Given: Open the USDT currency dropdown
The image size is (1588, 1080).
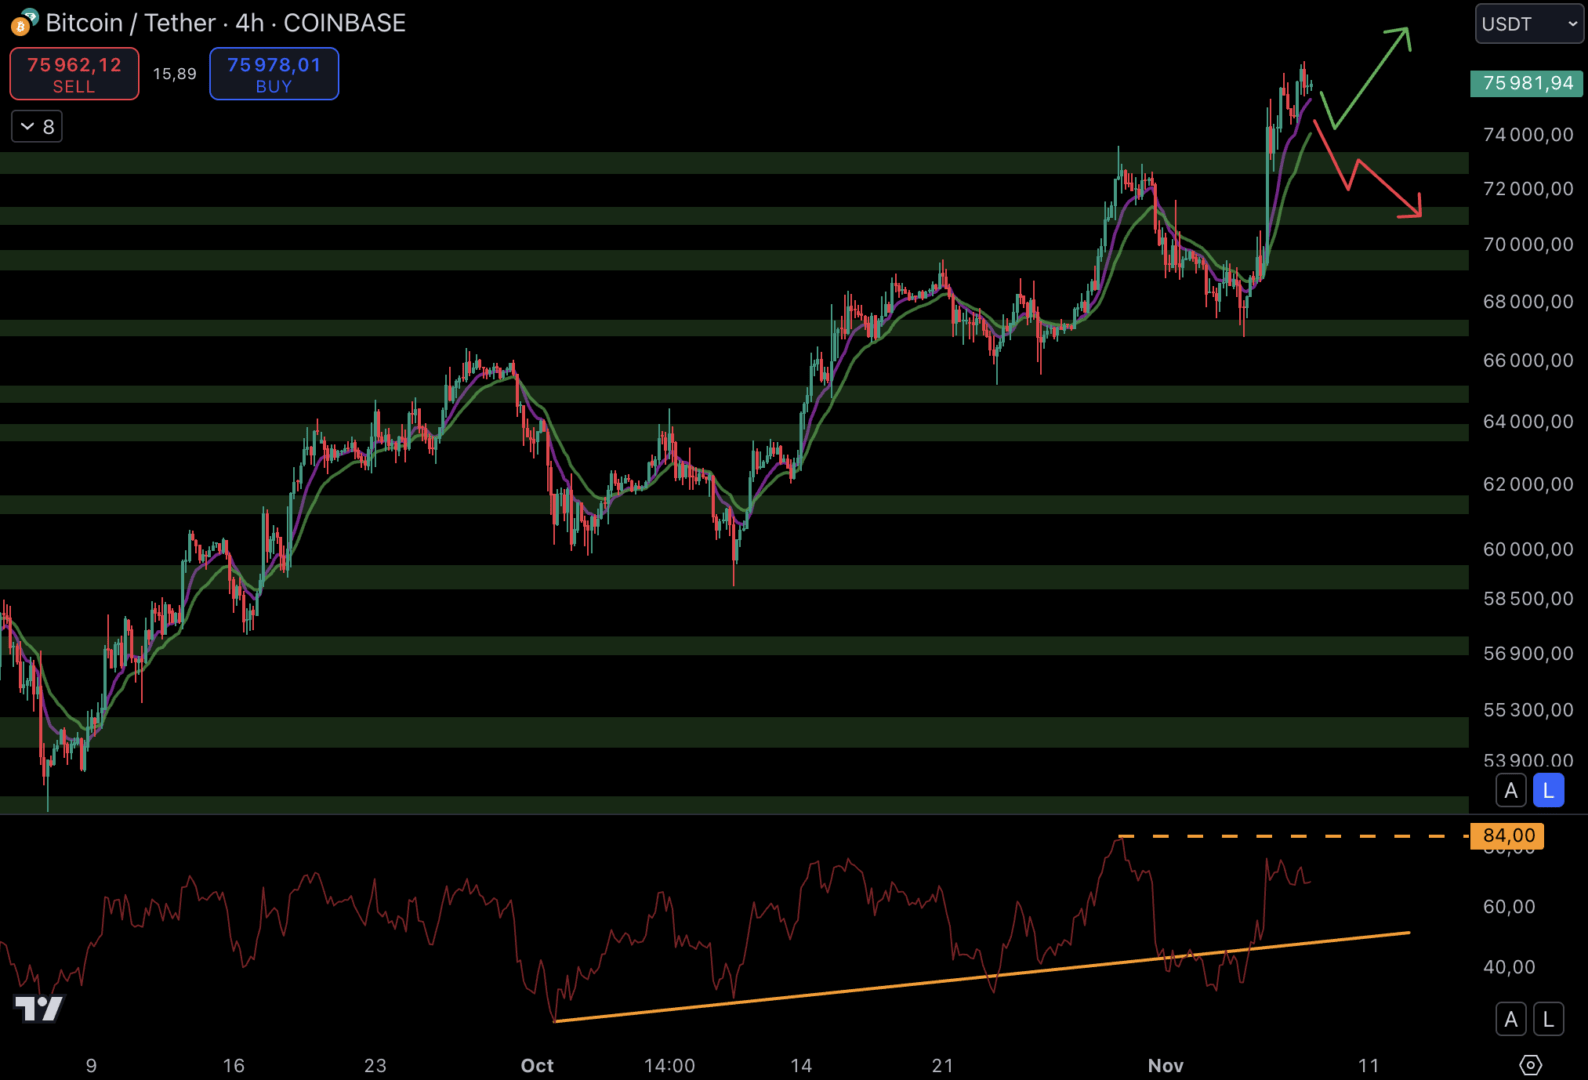Looking at the screenshot, I should coord(1528,24).
